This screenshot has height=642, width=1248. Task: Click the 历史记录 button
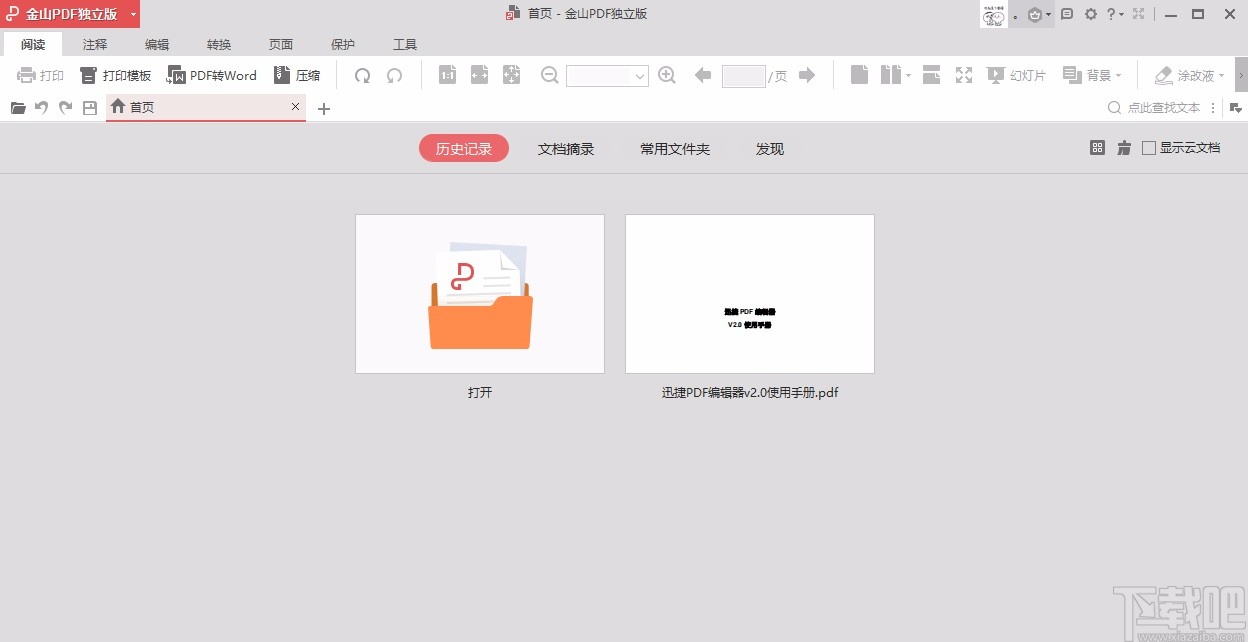tap(463, 146)
